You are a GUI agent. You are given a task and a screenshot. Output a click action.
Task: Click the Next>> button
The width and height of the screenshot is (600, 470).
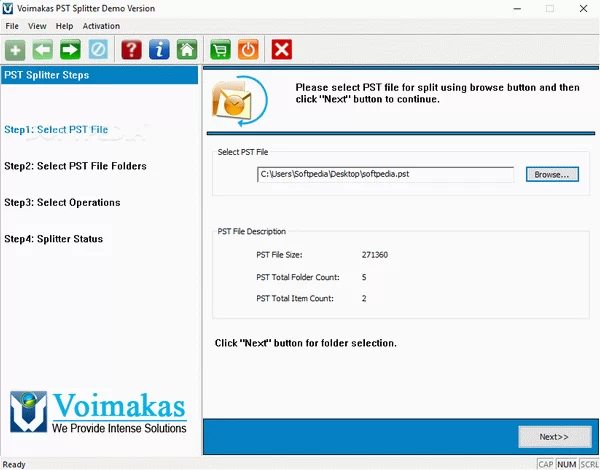pos(553,436)
